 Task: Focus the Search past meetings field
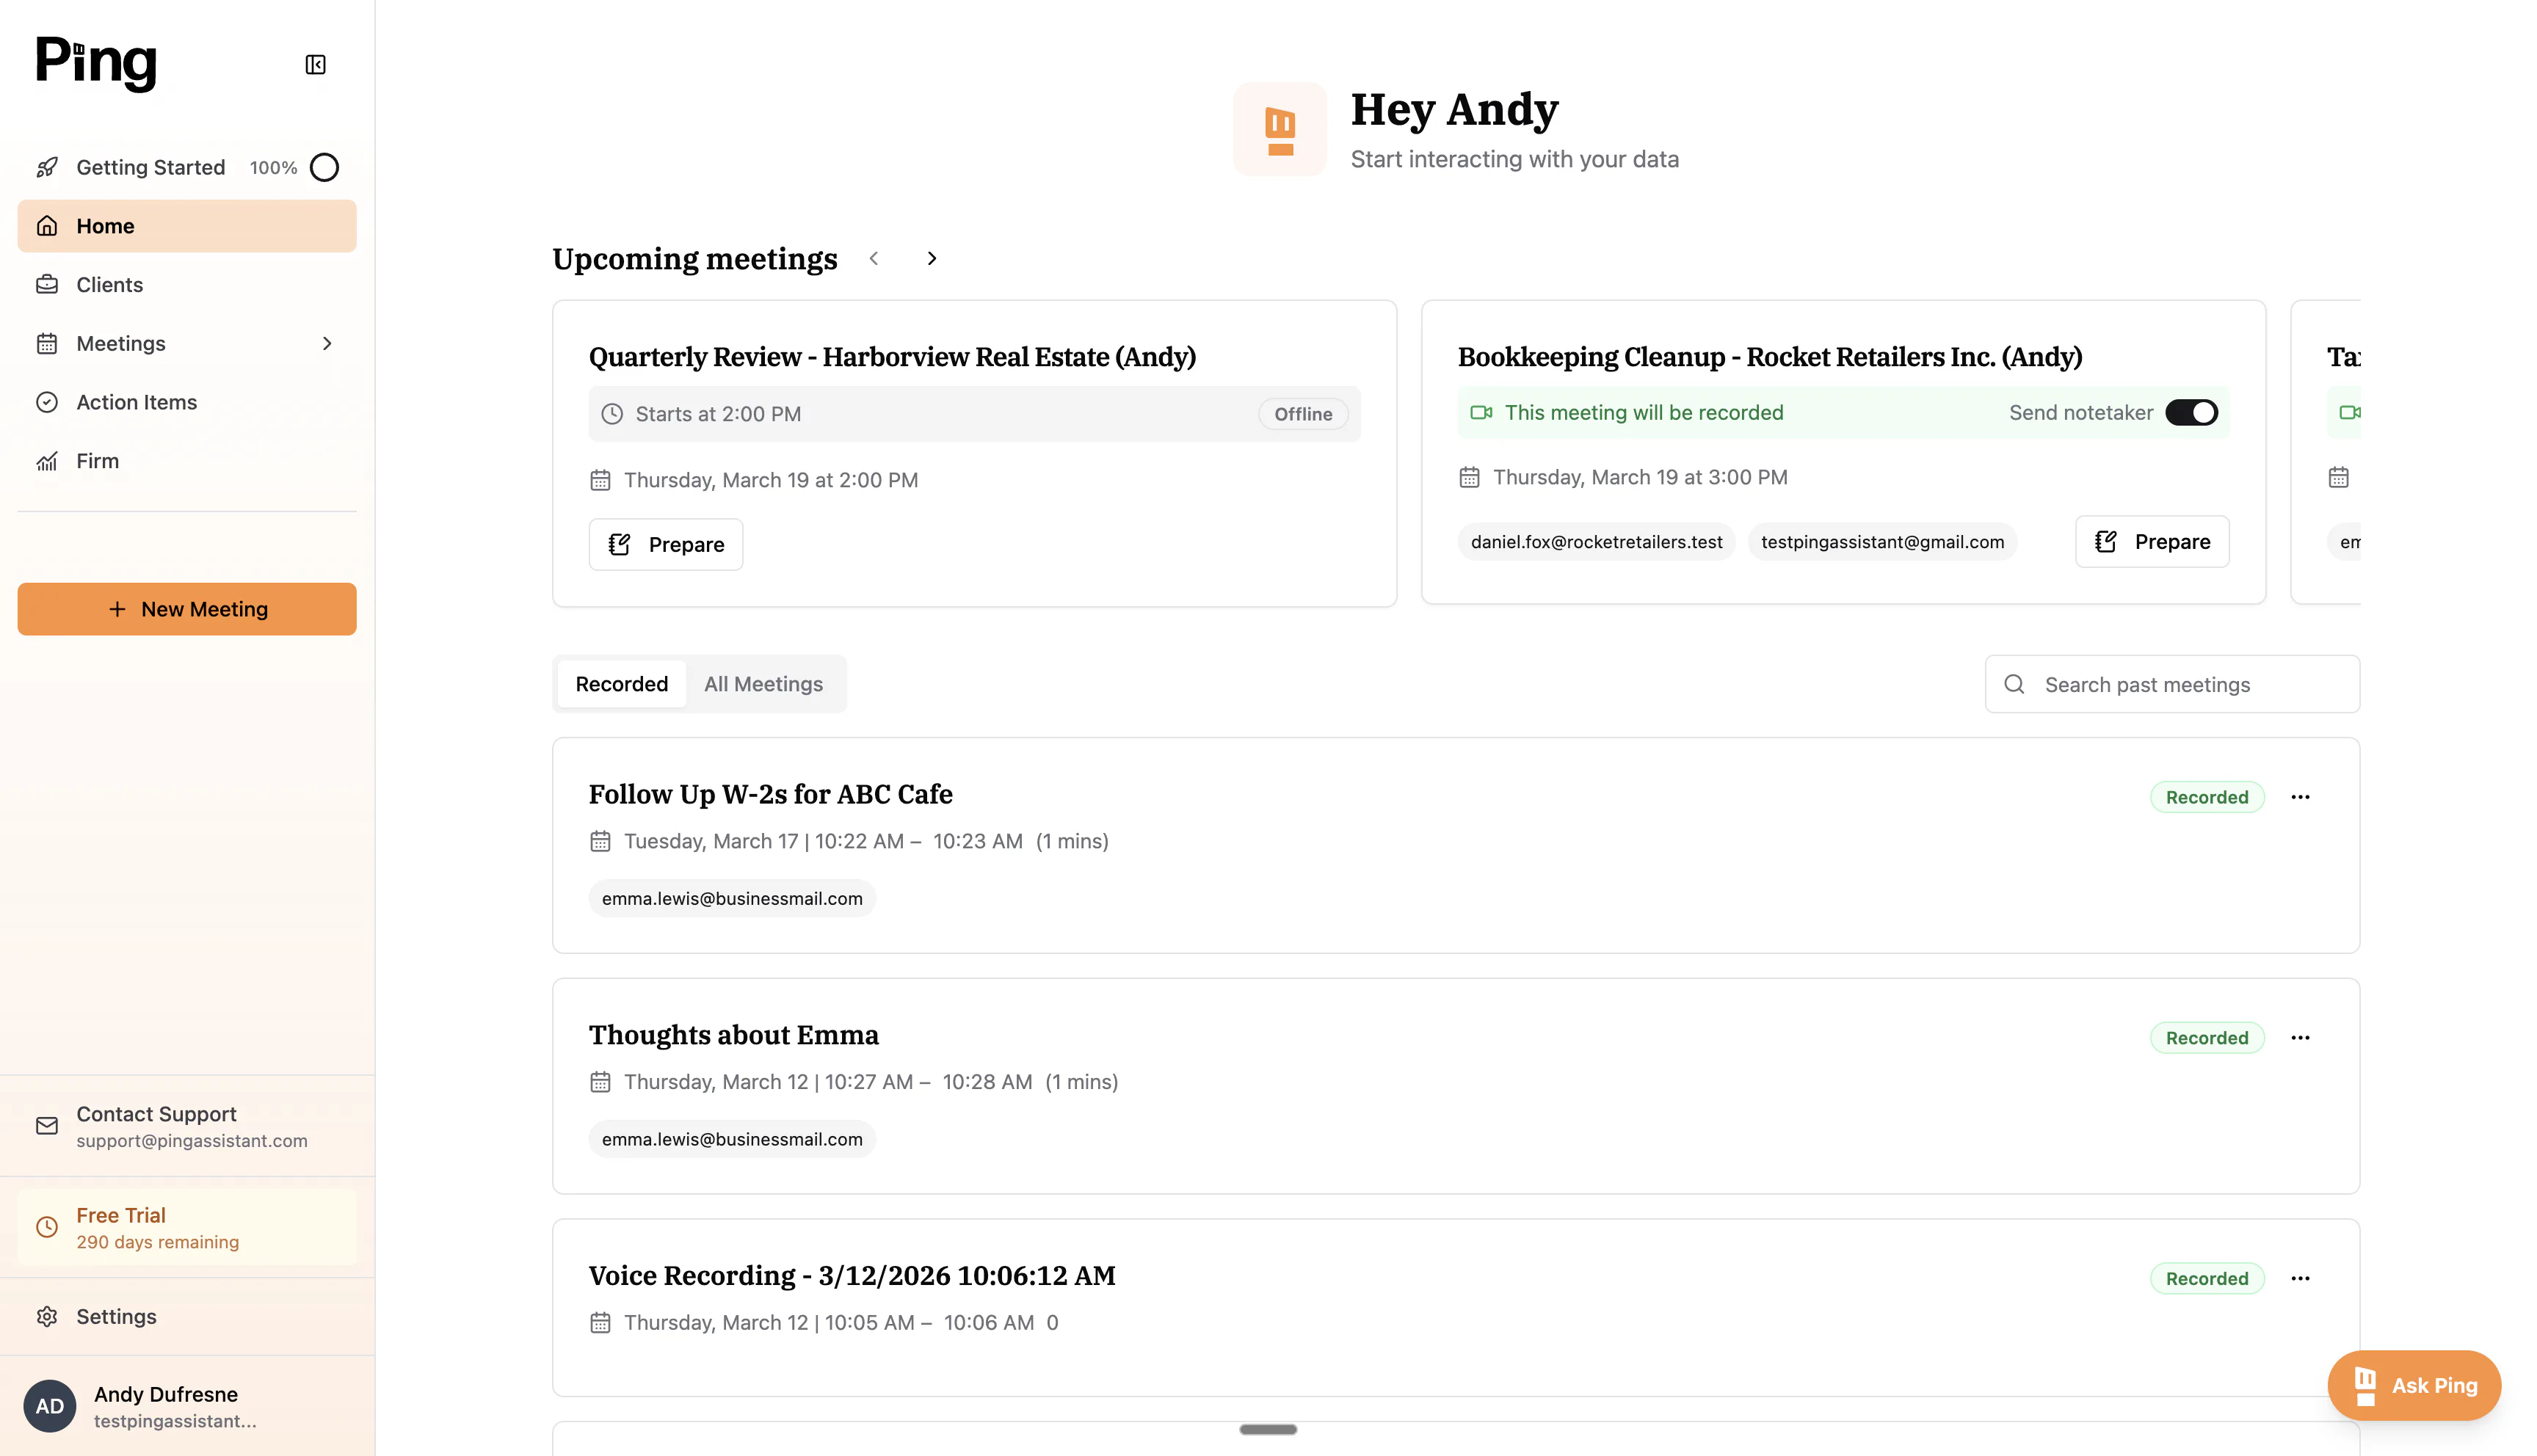[2172, 684]
